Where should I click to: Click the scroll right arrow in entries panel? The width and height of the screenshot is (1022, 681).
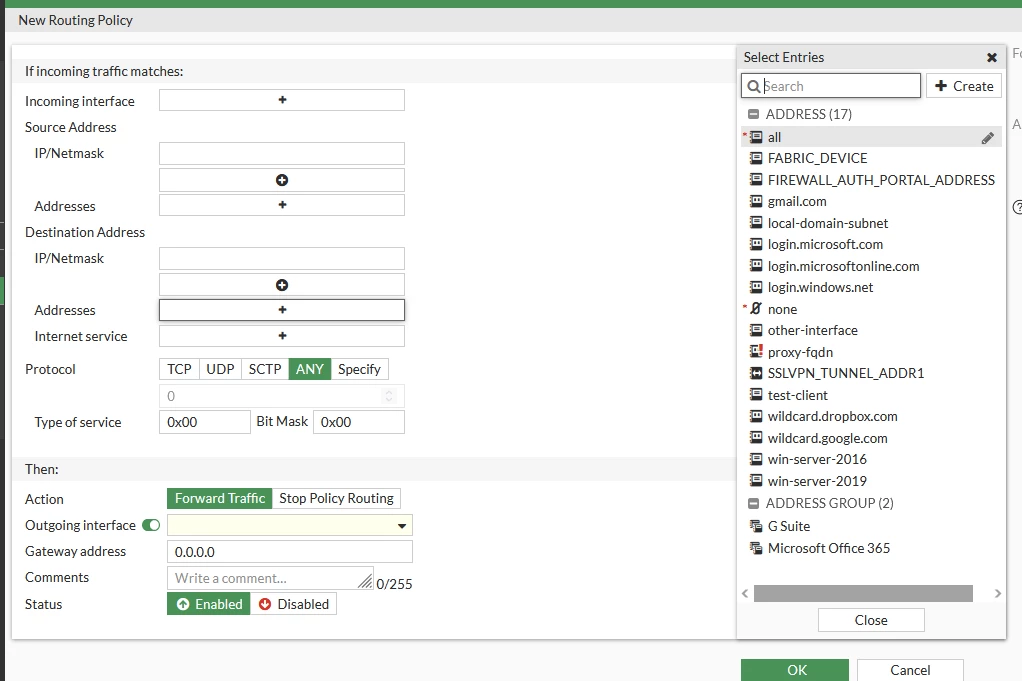(x=997, y=593)
